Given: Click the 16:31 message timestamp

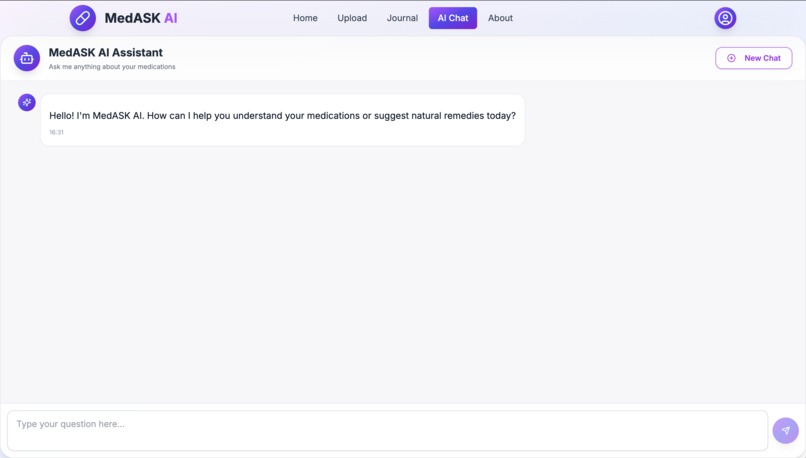Looking at the screenshot, I should tap(57, 132).
